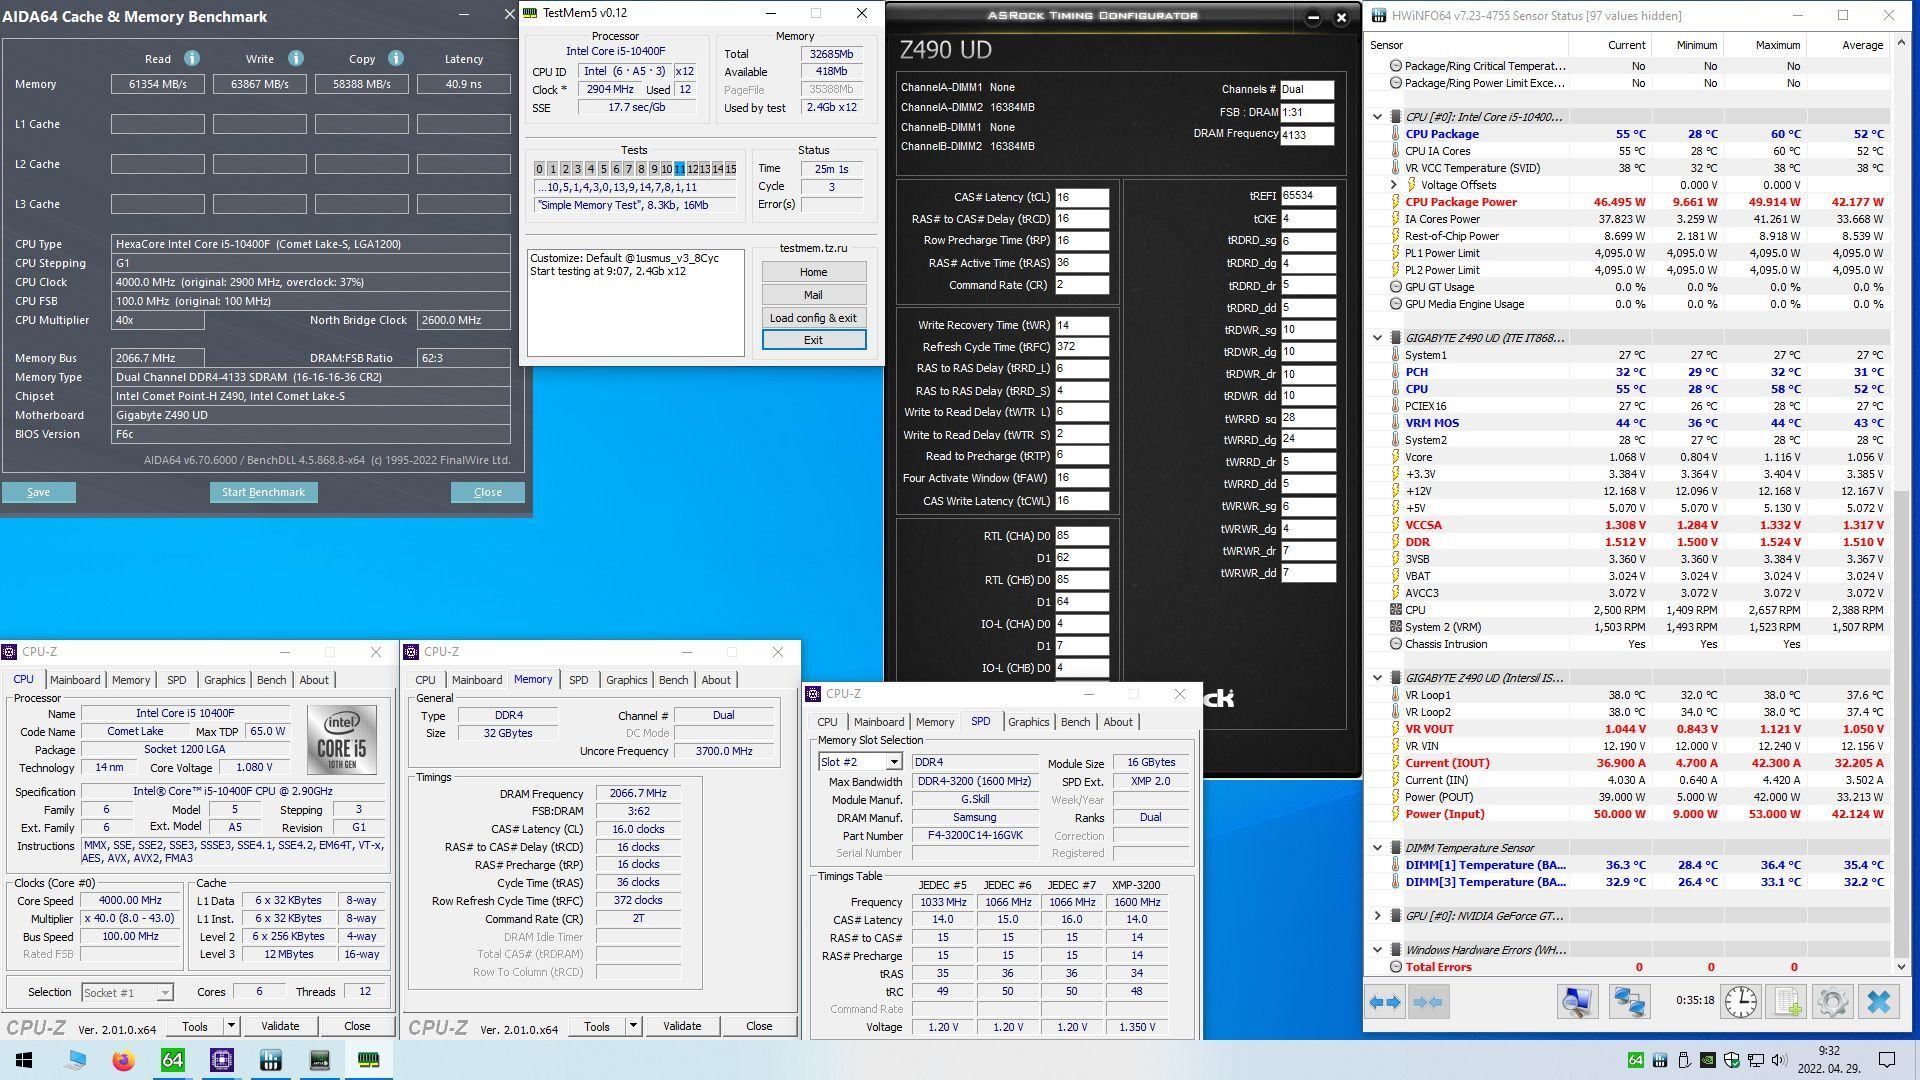Switch to AIDA64 taskbar icon

[x=172, y=1060]
